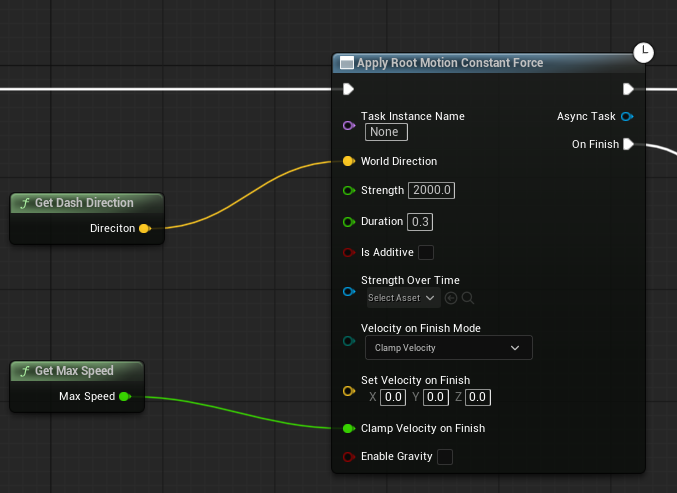Screen dimensions: 677x493
Task: Click the node icon beside Apply Root Motion title
Action: pos(347,63)
